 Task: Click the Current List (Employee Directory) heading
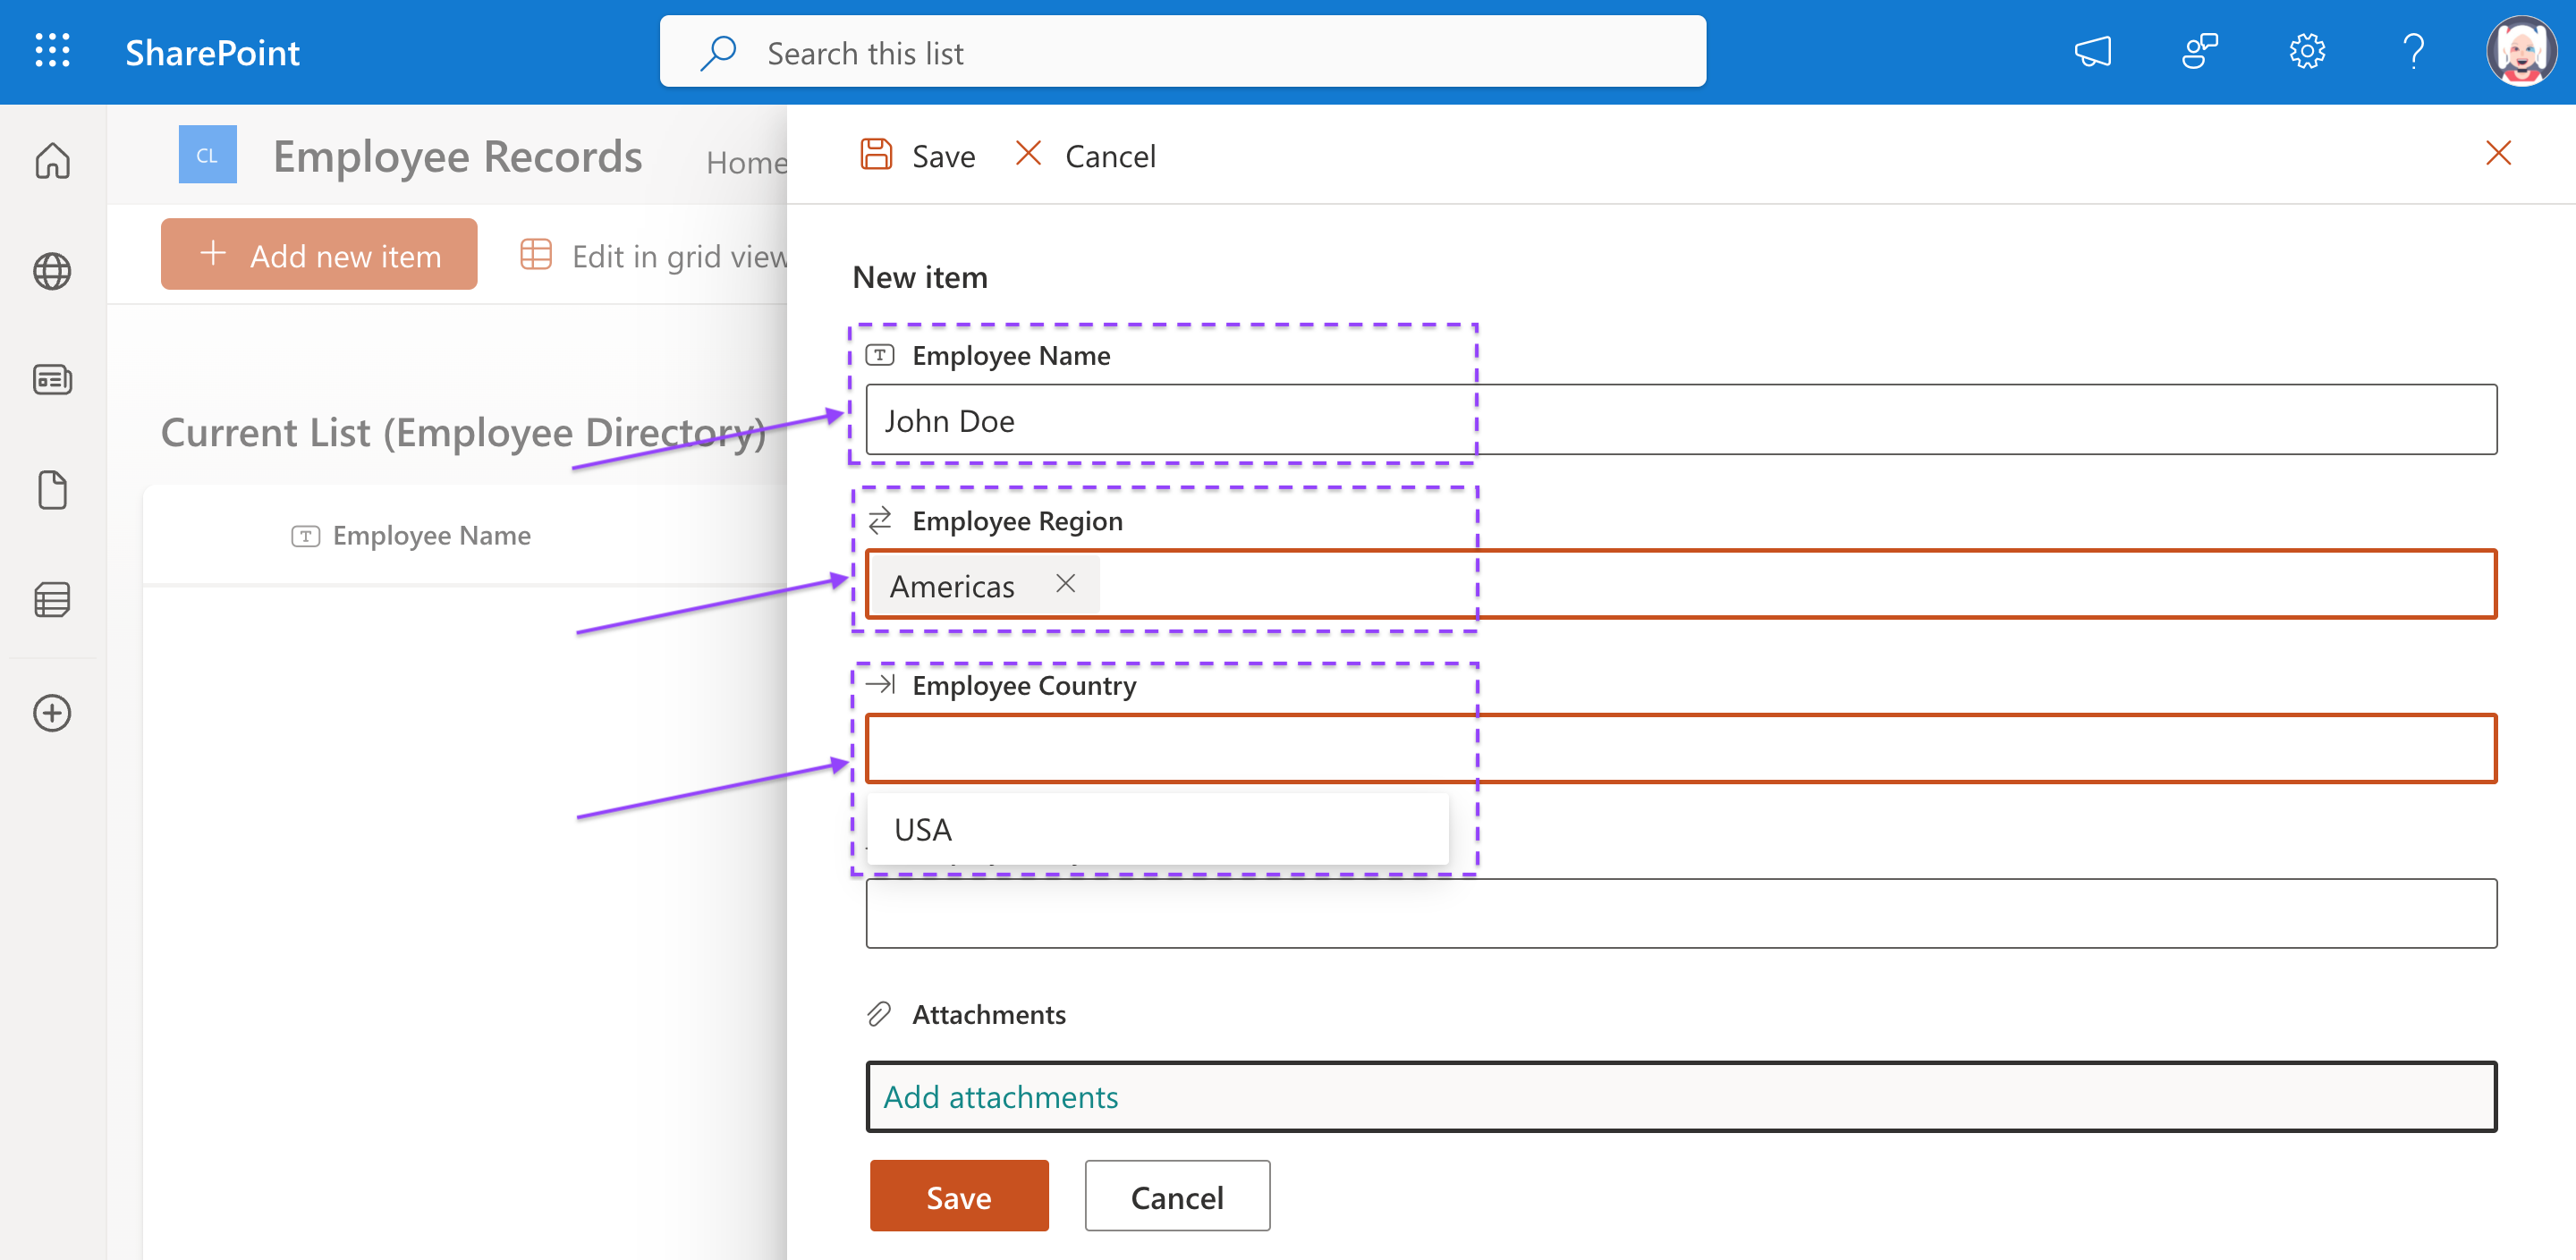pos(463,434)
